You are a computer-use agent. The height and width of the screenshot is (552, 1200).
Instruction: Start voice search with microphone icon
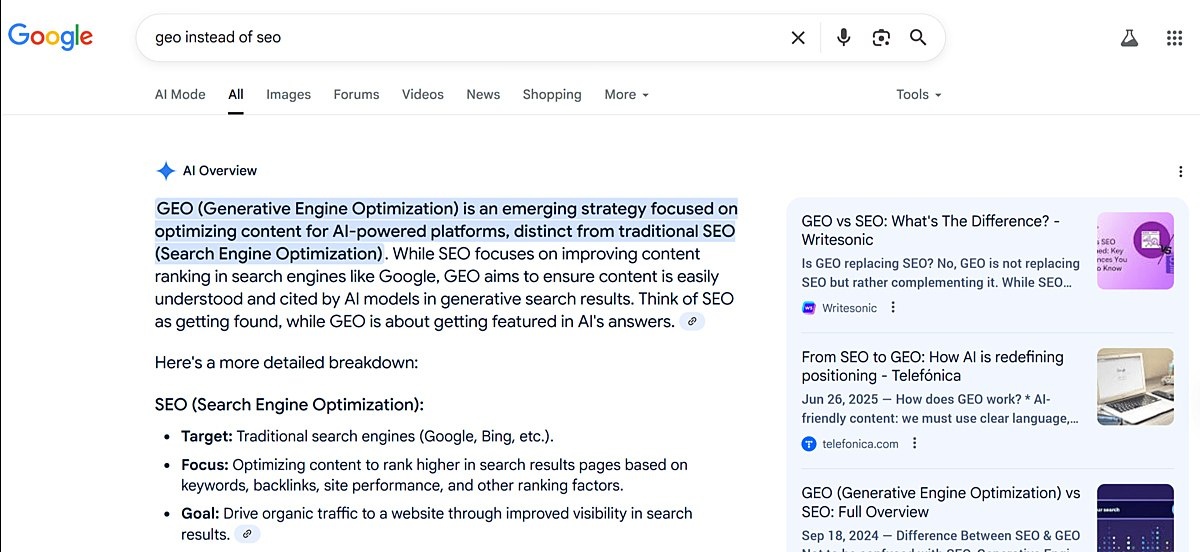coord(844,38)
